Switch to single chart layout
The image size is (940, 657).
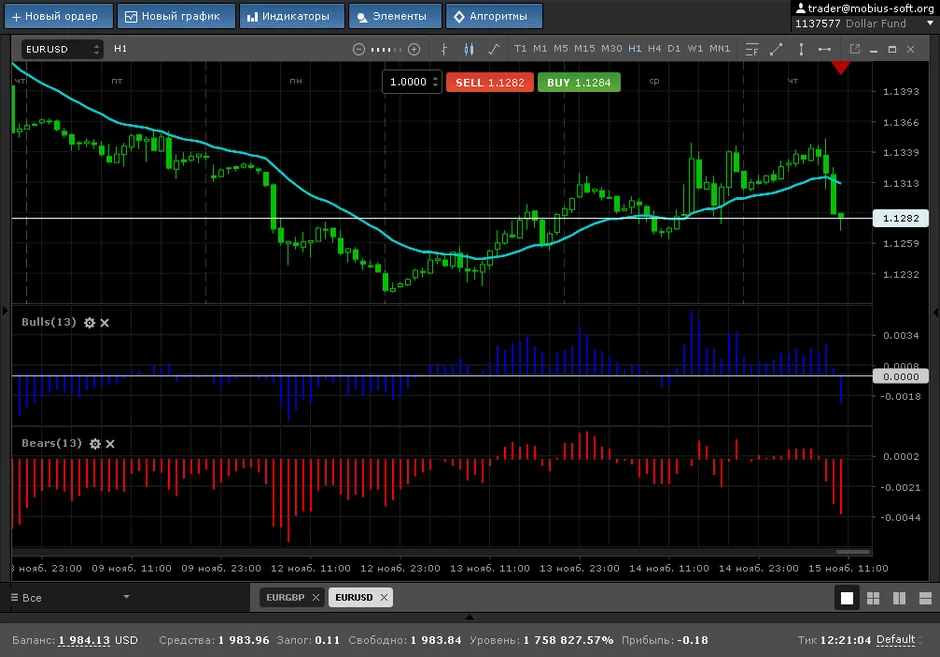[x=847, y=598]
